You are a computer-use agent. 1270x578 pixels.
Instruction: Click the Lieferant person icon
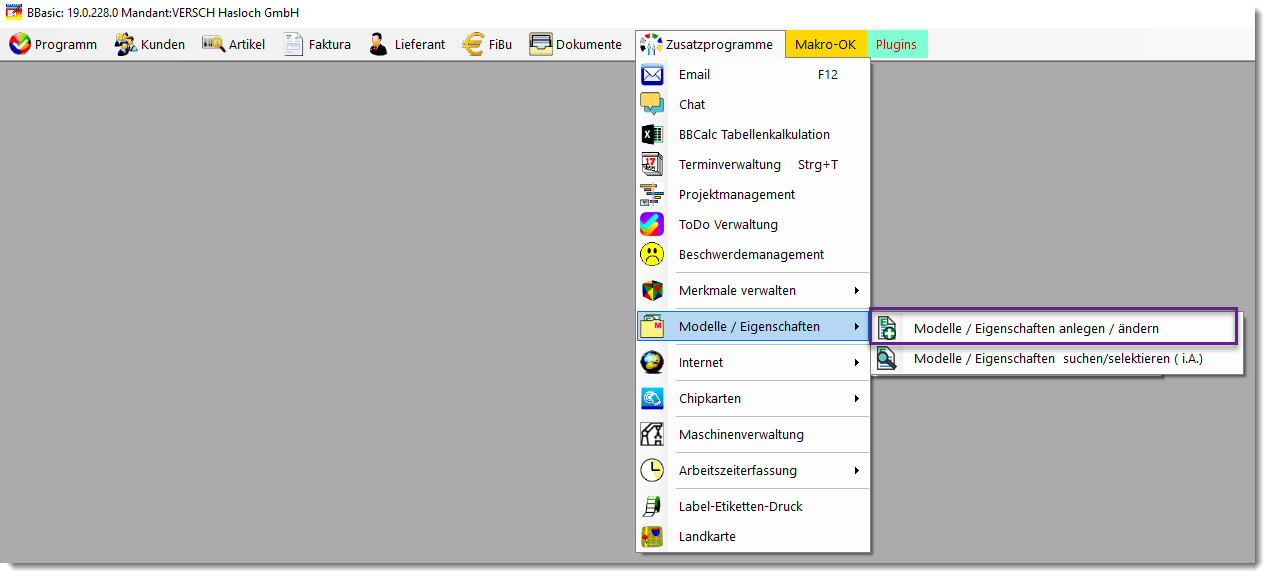point(378,44)
